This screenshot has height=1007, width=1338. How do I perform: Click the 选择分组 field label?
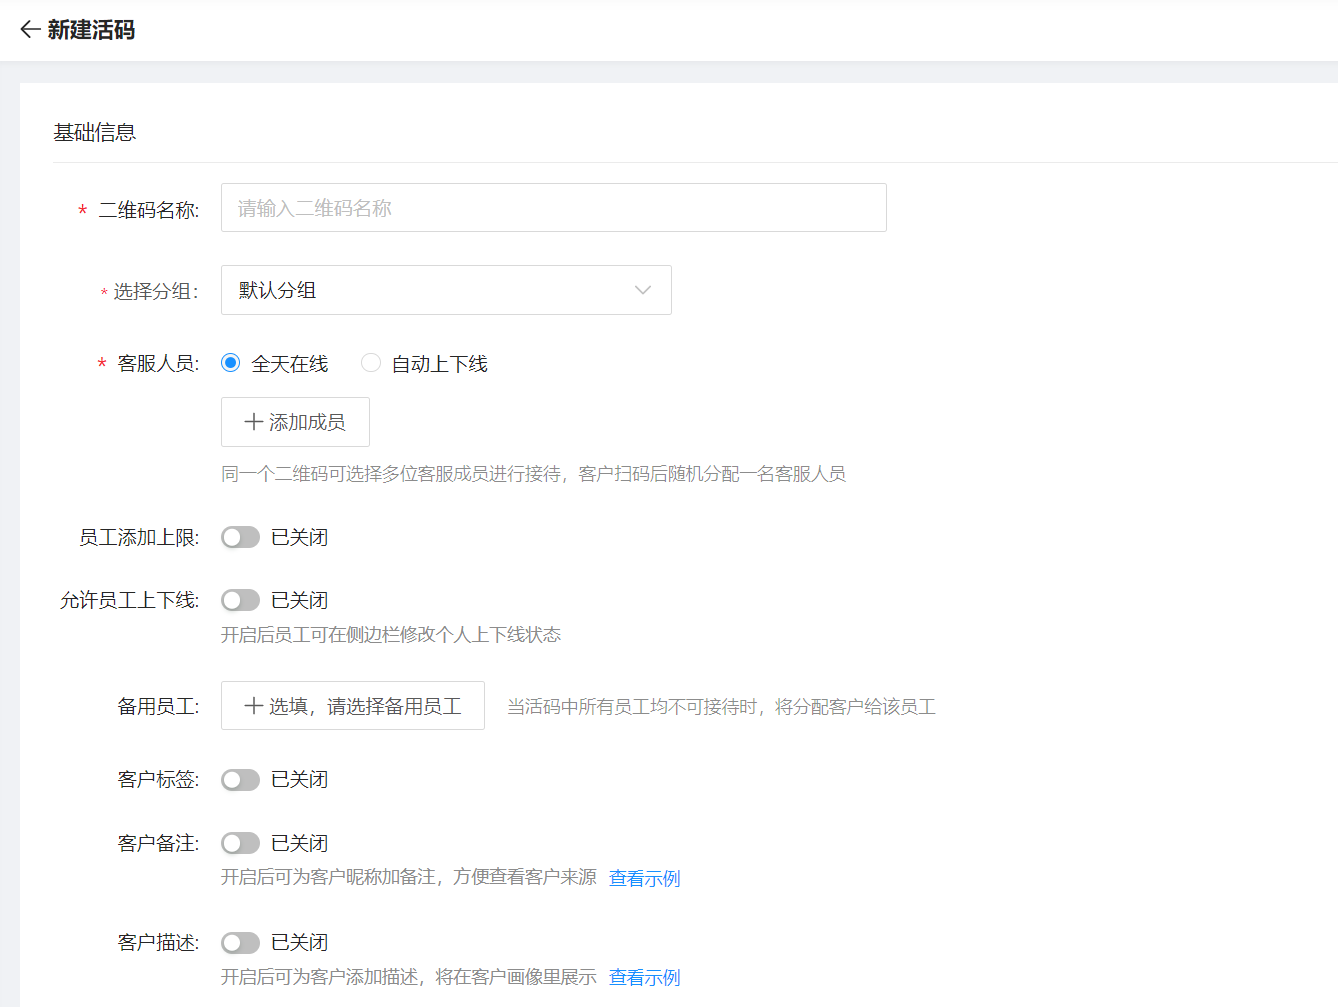(156, 291)
